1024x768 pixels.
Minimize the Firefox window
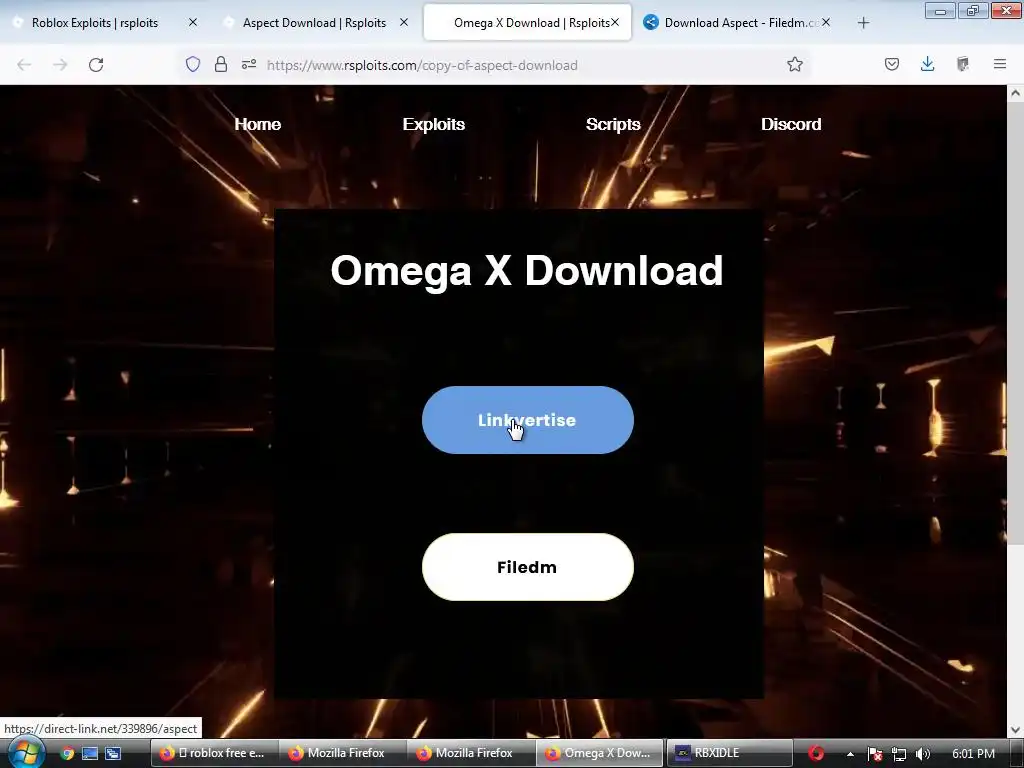tap(940, 10)
